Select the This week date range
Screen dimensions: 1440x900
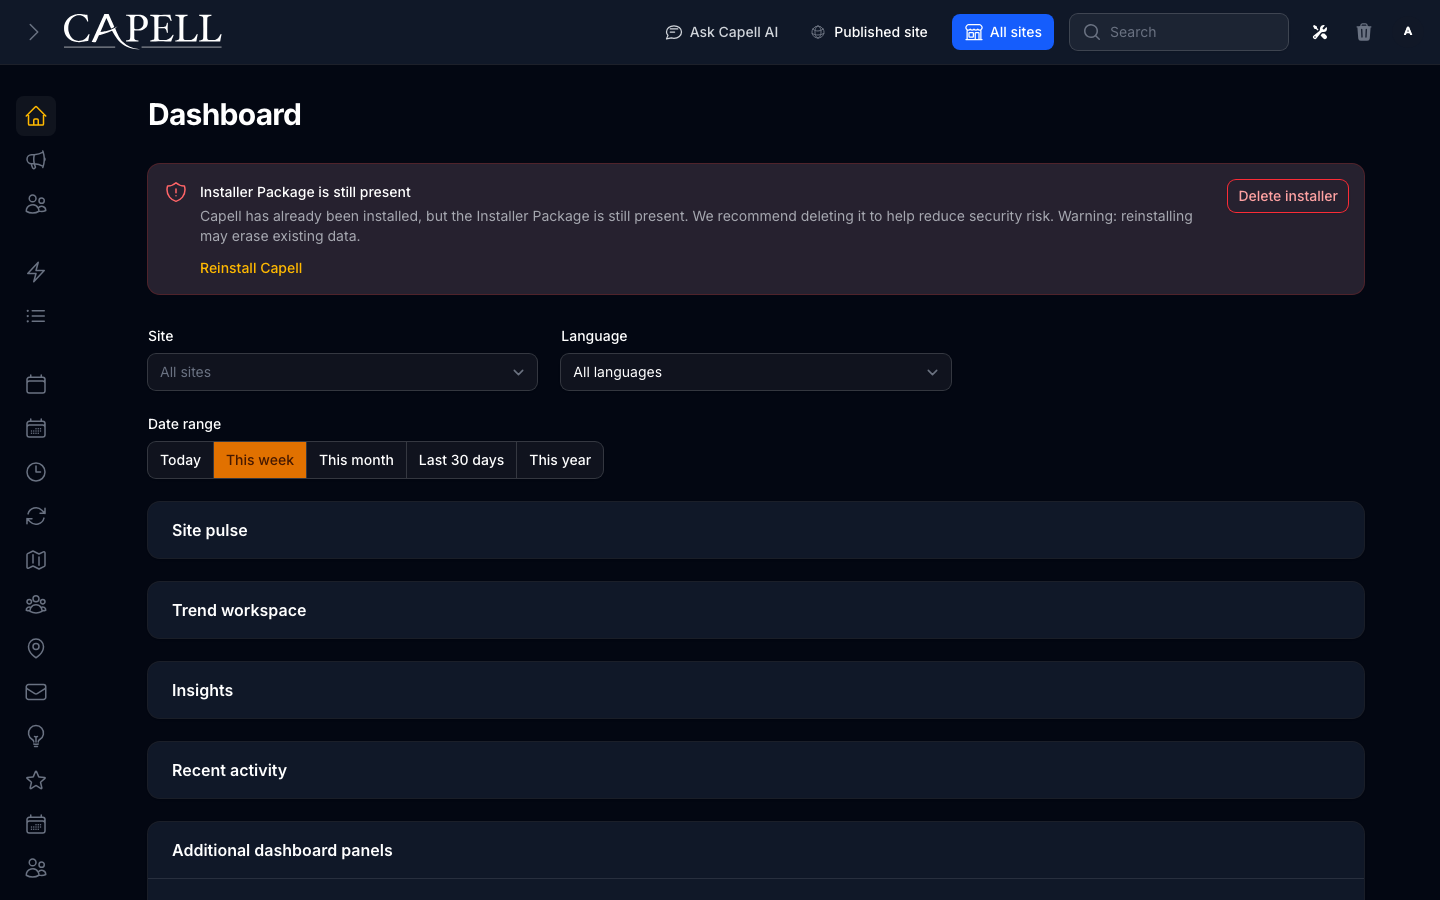point(260,460)
